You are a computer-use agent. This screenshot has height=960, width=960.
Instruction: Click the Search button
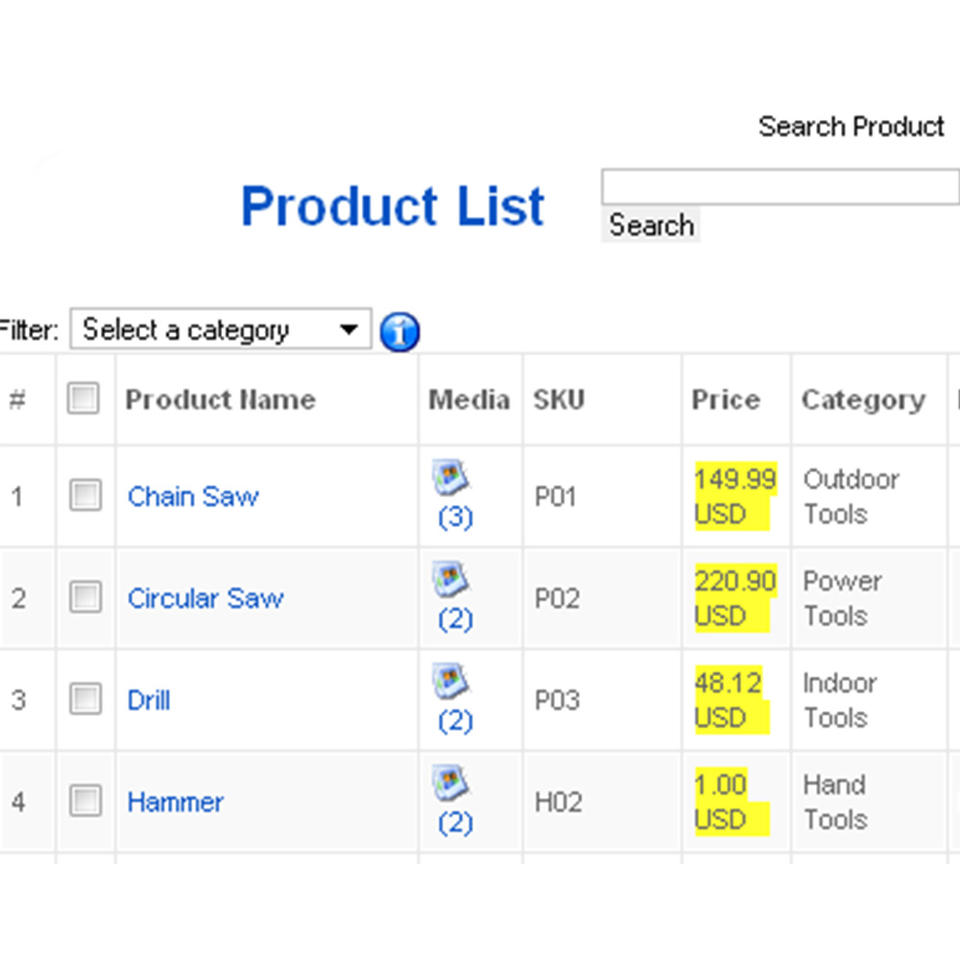coord(651,225)
